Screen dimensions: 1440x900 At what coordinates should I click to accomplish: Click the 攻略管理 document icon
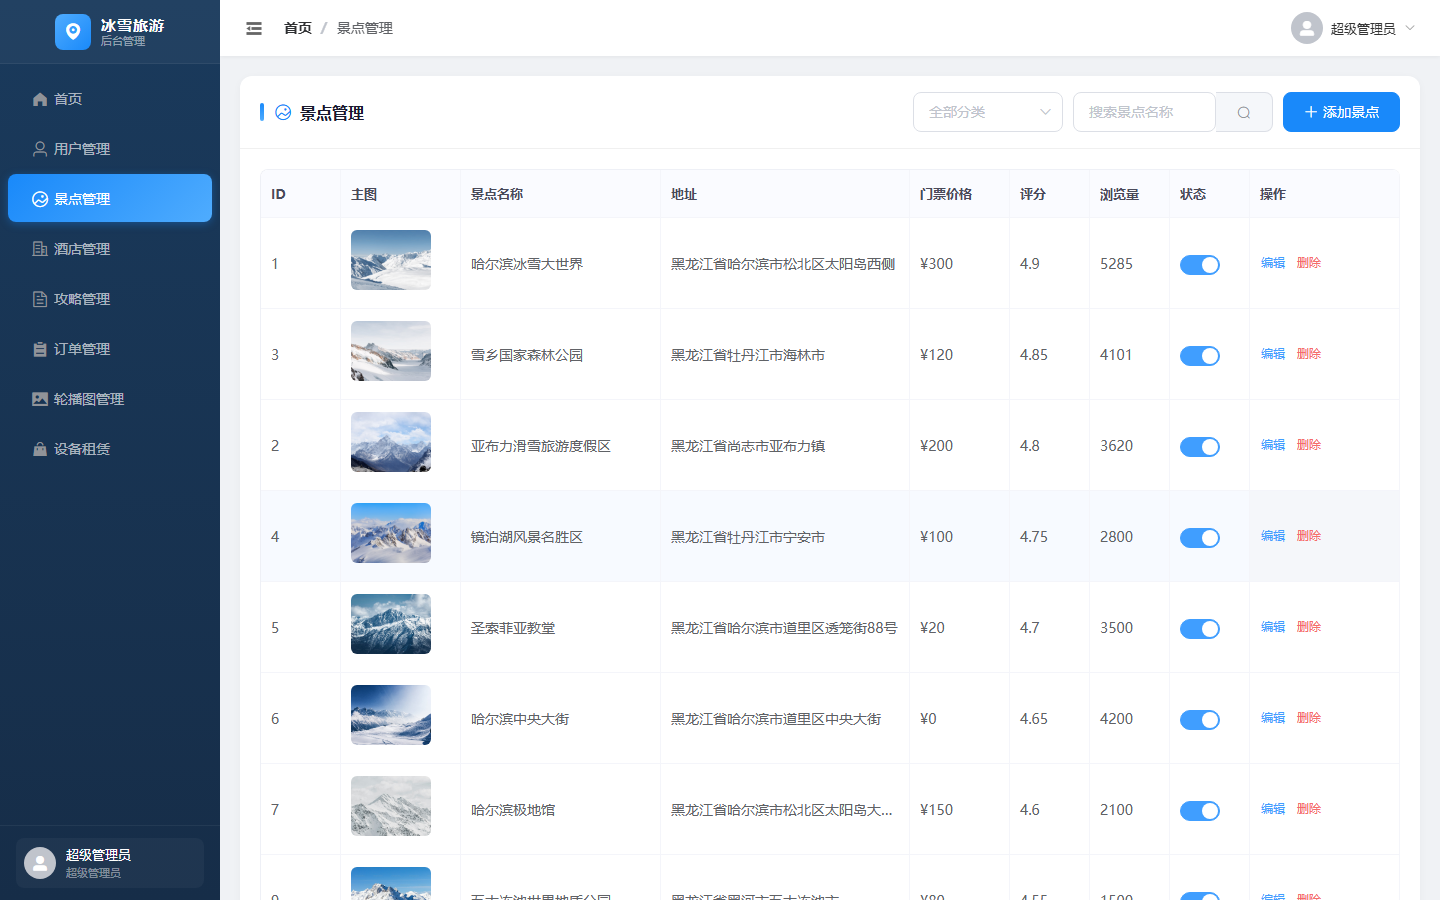[40, 299]
